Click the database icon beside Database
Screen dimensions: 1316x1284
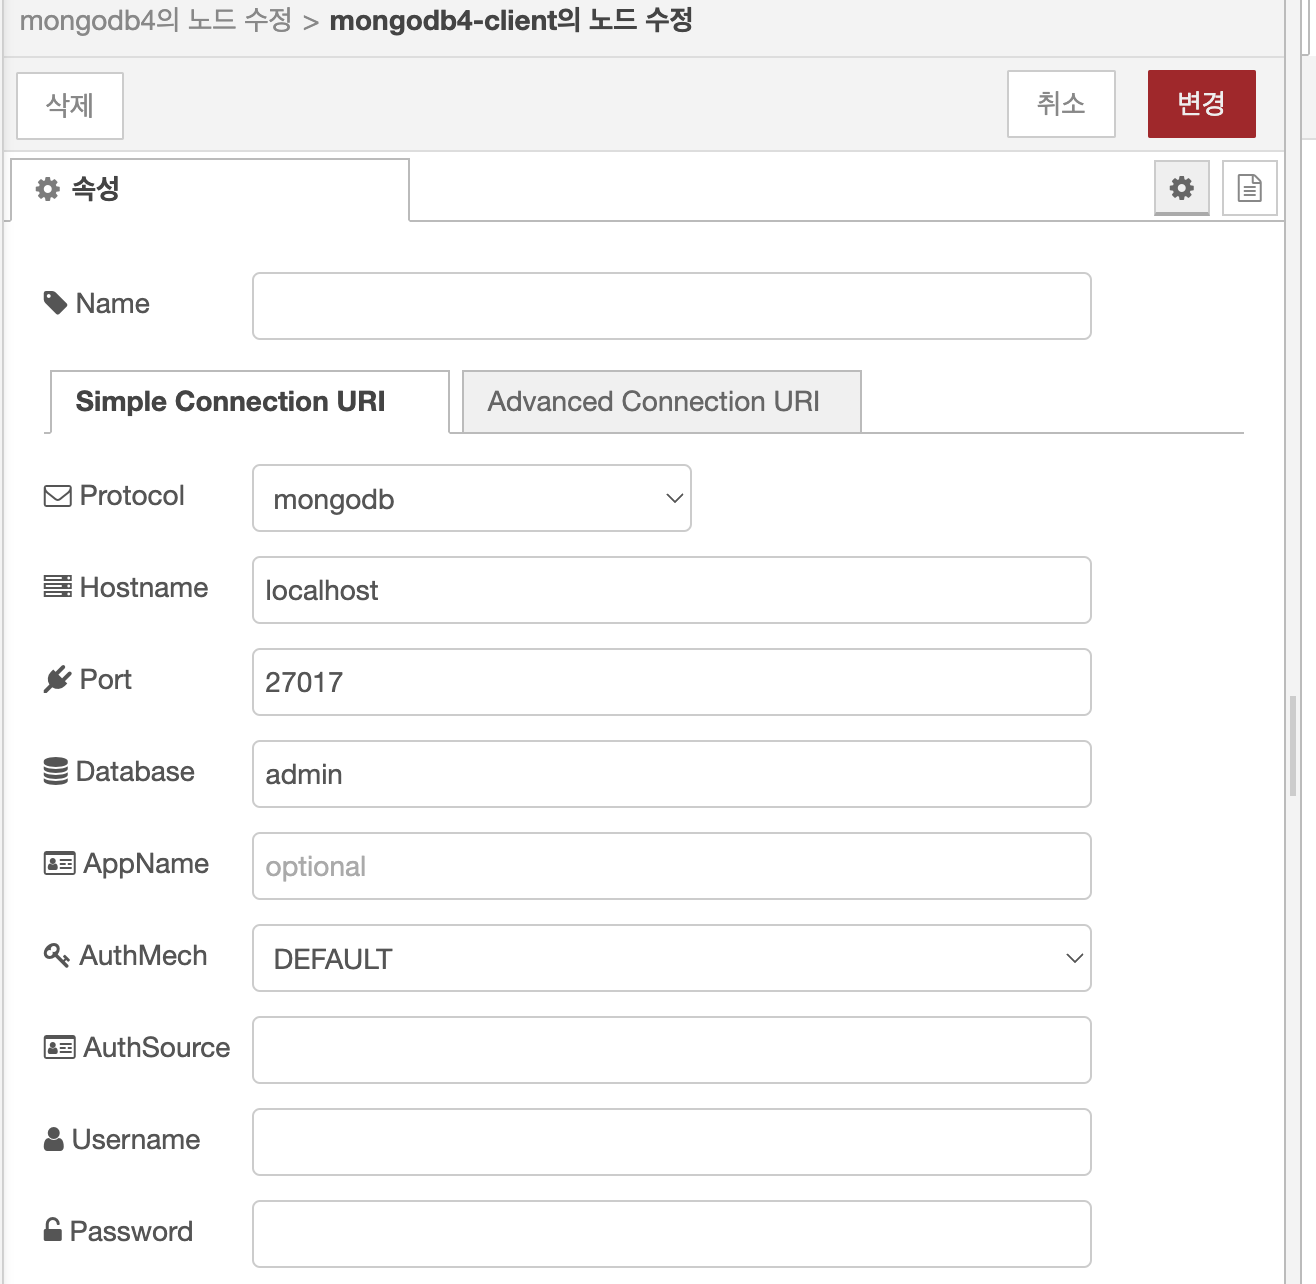coord(56,772)
